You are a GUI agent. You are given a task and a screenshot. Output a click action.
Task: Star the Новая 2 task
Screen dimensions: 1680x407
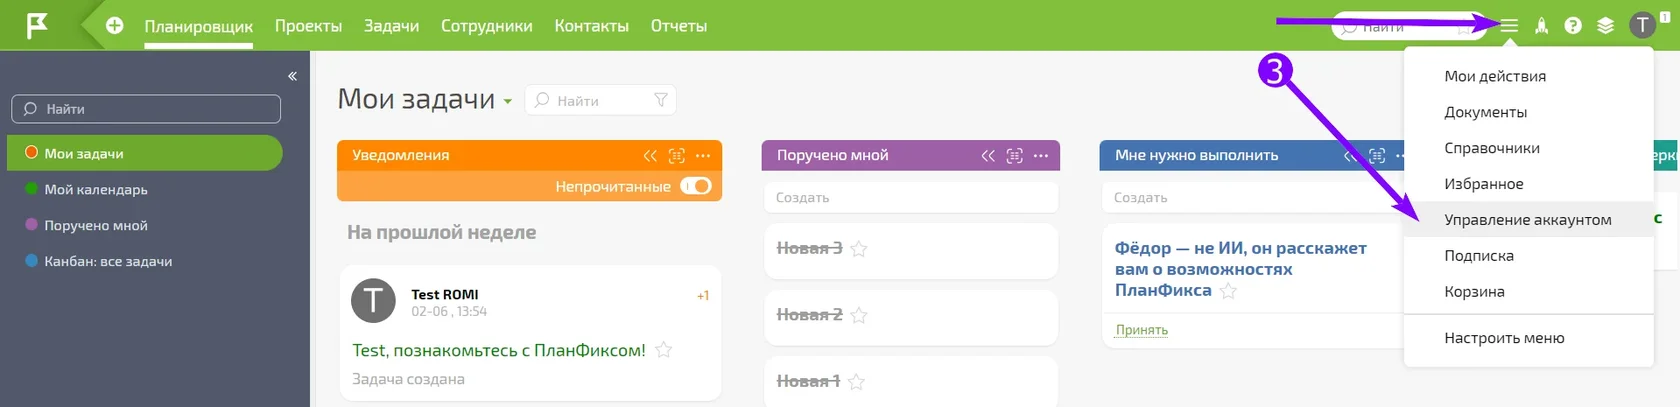(858, 315)
